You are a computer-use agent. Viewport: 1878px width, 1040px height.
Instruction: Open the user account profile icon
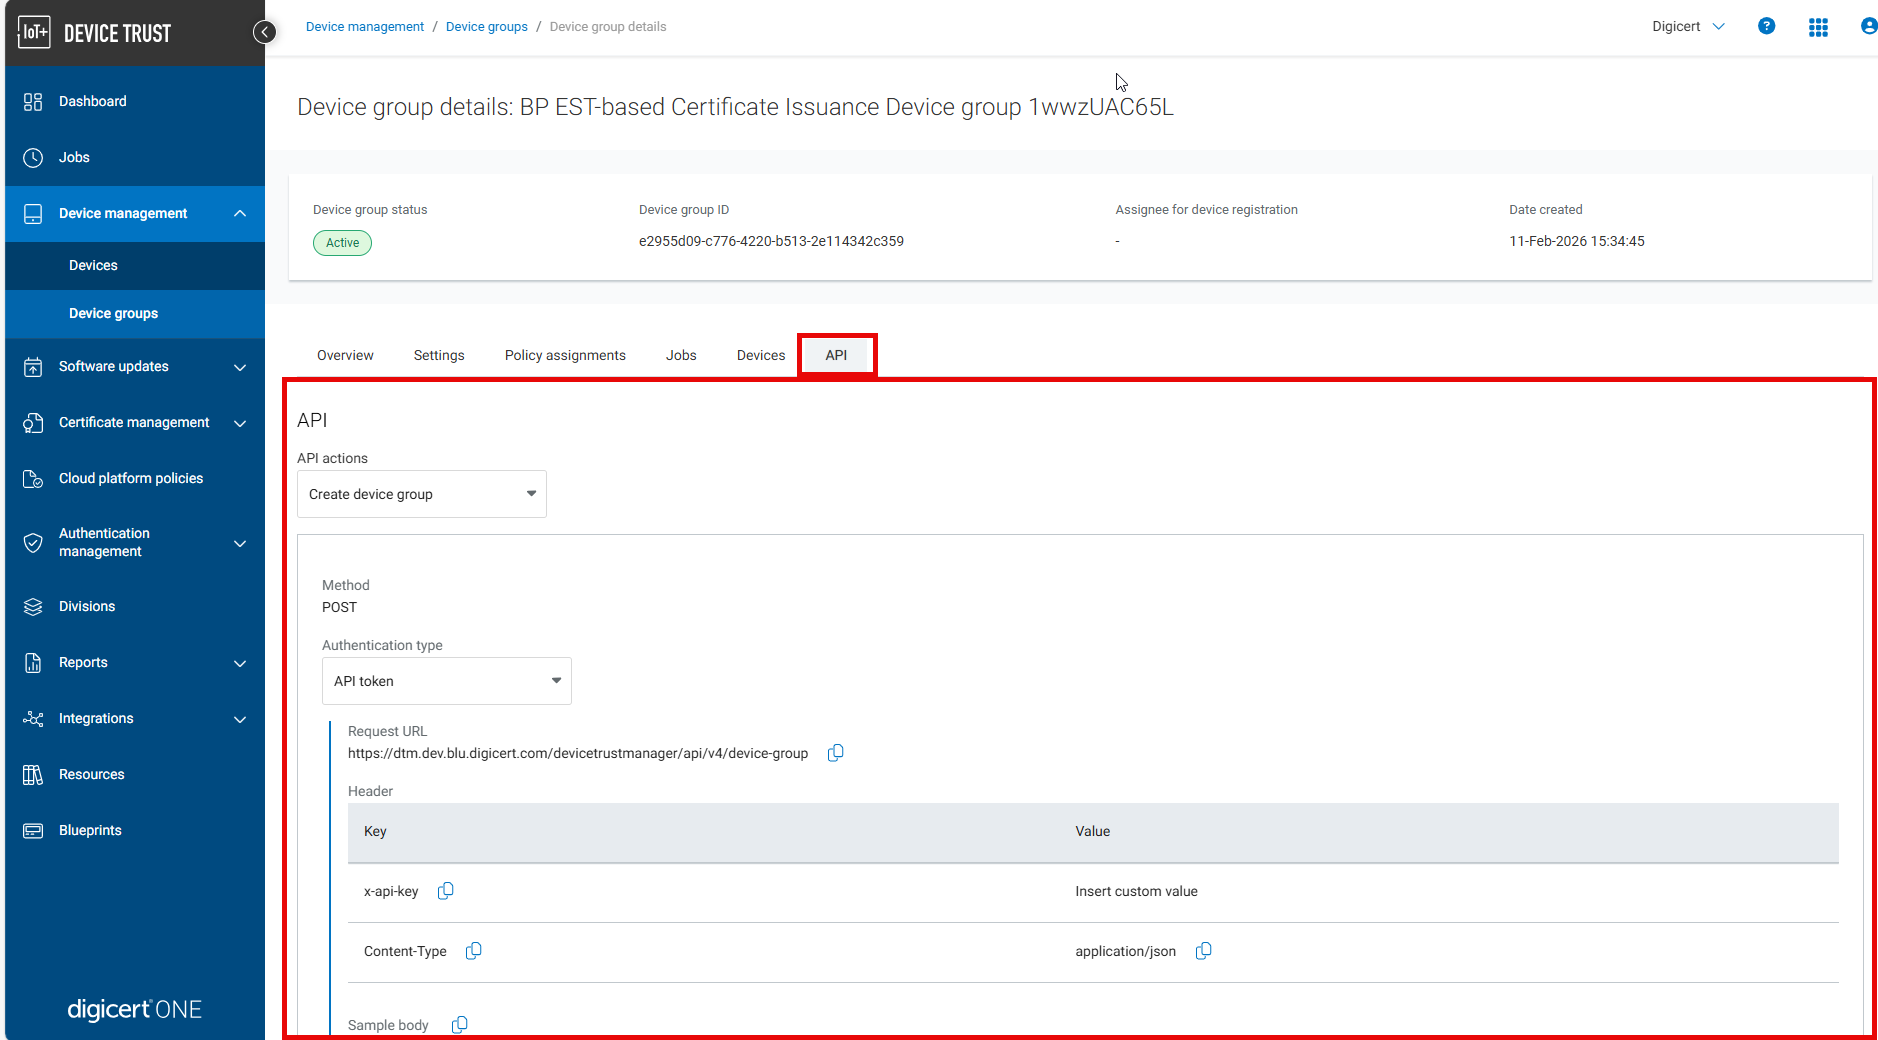pos(1866,27)
